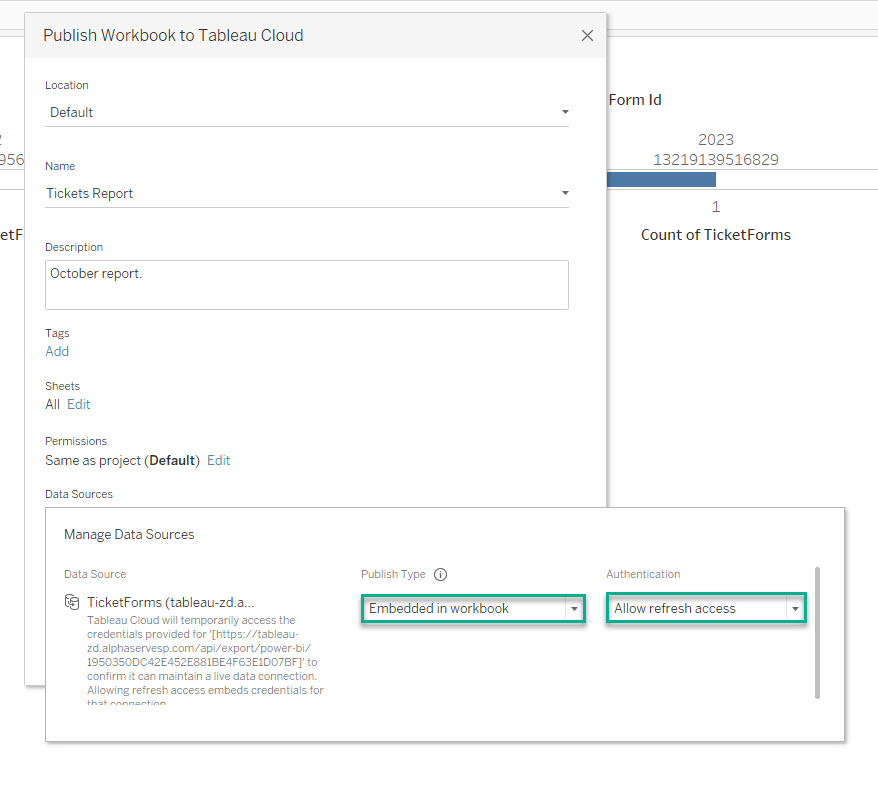Screen dimensions: 878x785
Task: Select the 2023 column header
Action: pos(715,140)
